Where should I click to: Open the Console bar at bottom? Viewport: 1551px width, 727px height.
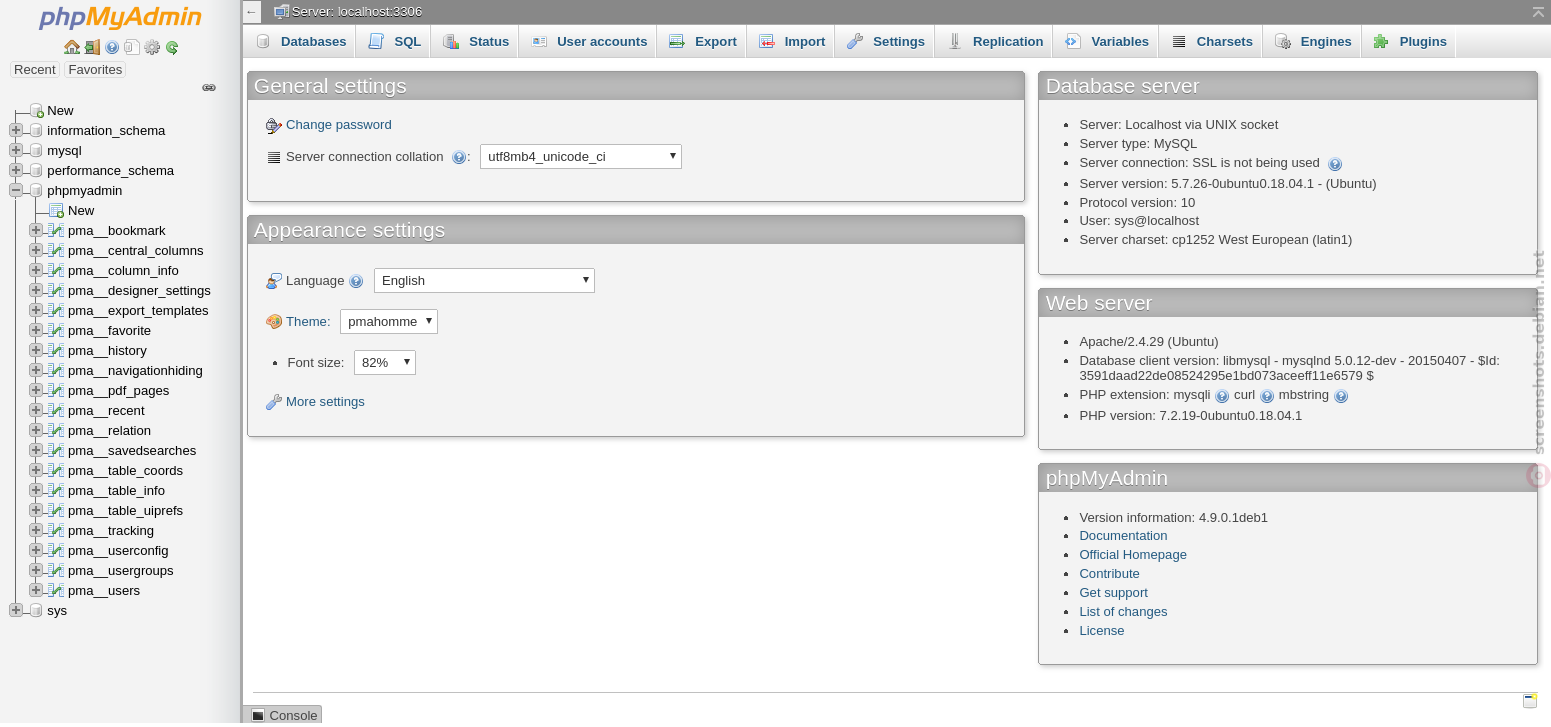pos(283,715)
